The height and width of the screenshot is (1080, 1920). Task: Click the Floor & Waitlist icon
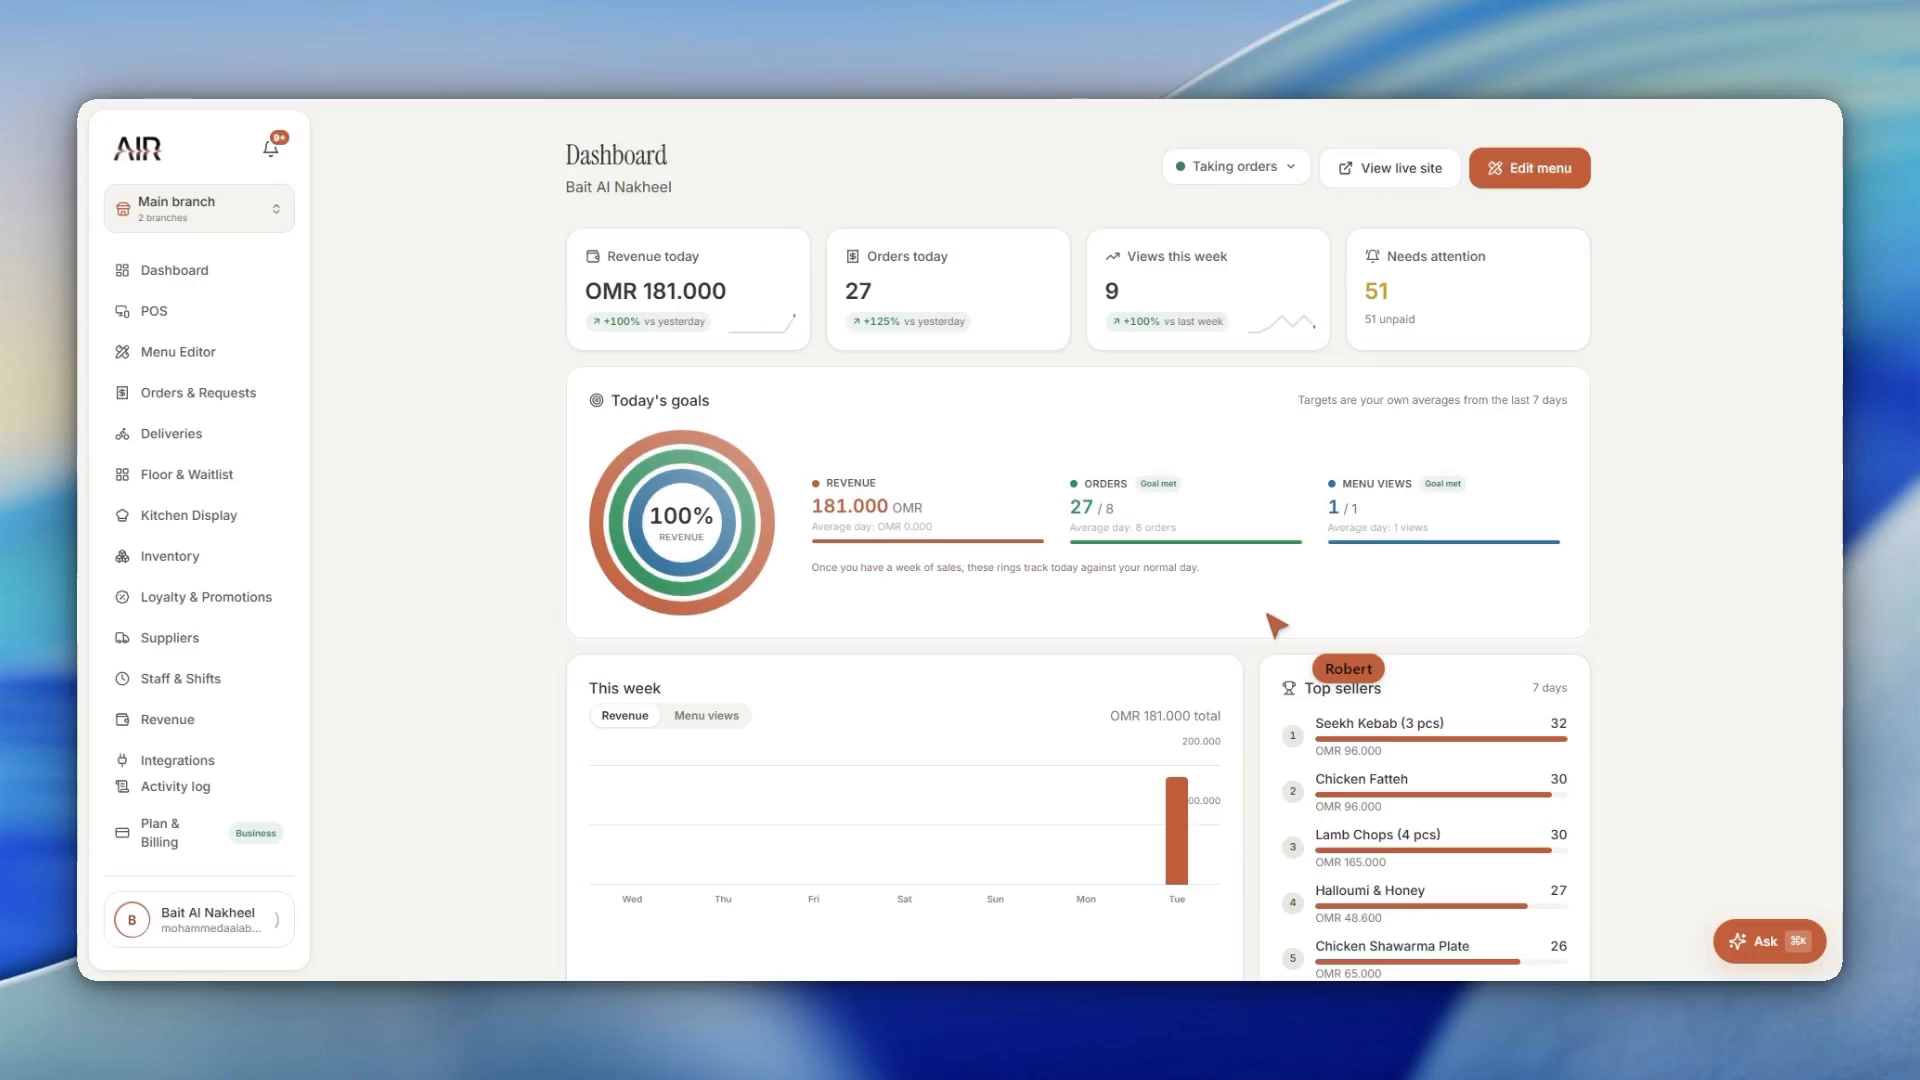click(x=122, y=475)
